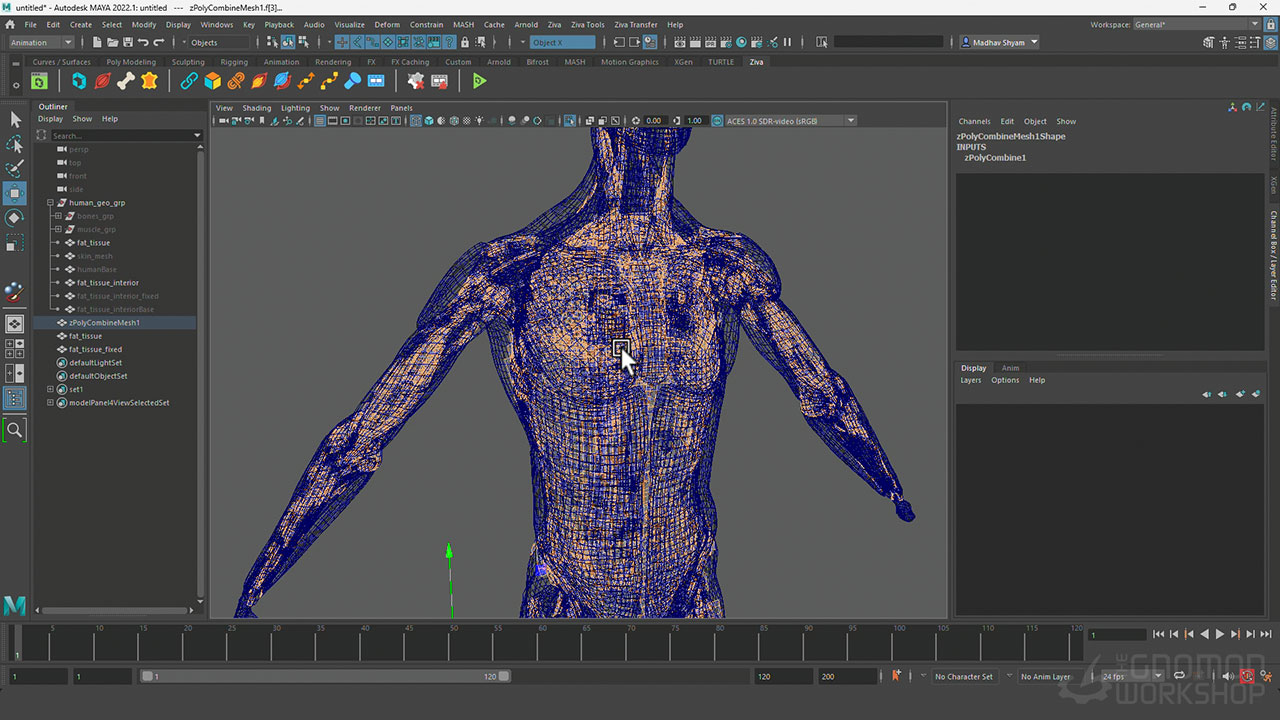This screenshot has width=1280, height=720.
Task: Toggle the lock selection padlock icon
Action: tap(465, 42)
